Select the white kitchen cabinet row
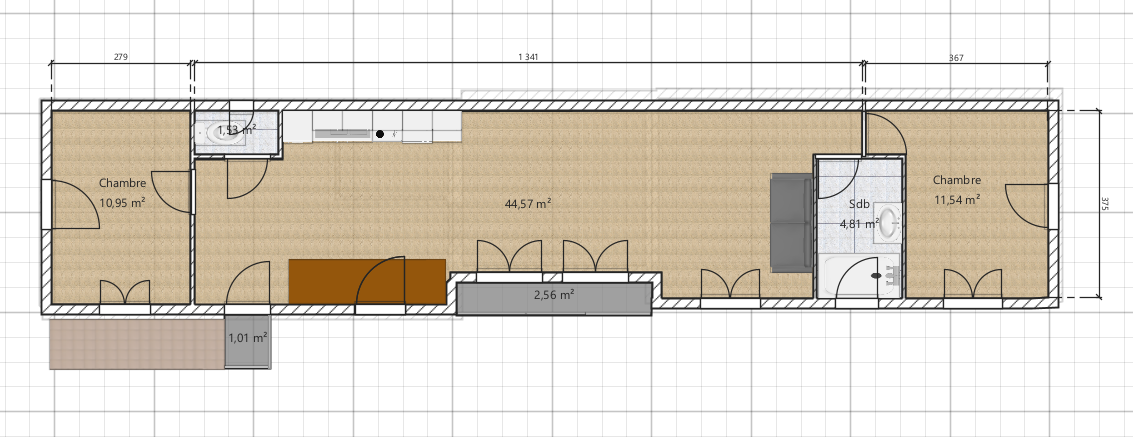The height and width of the screenshot is (437, 1133). (372, 126)
